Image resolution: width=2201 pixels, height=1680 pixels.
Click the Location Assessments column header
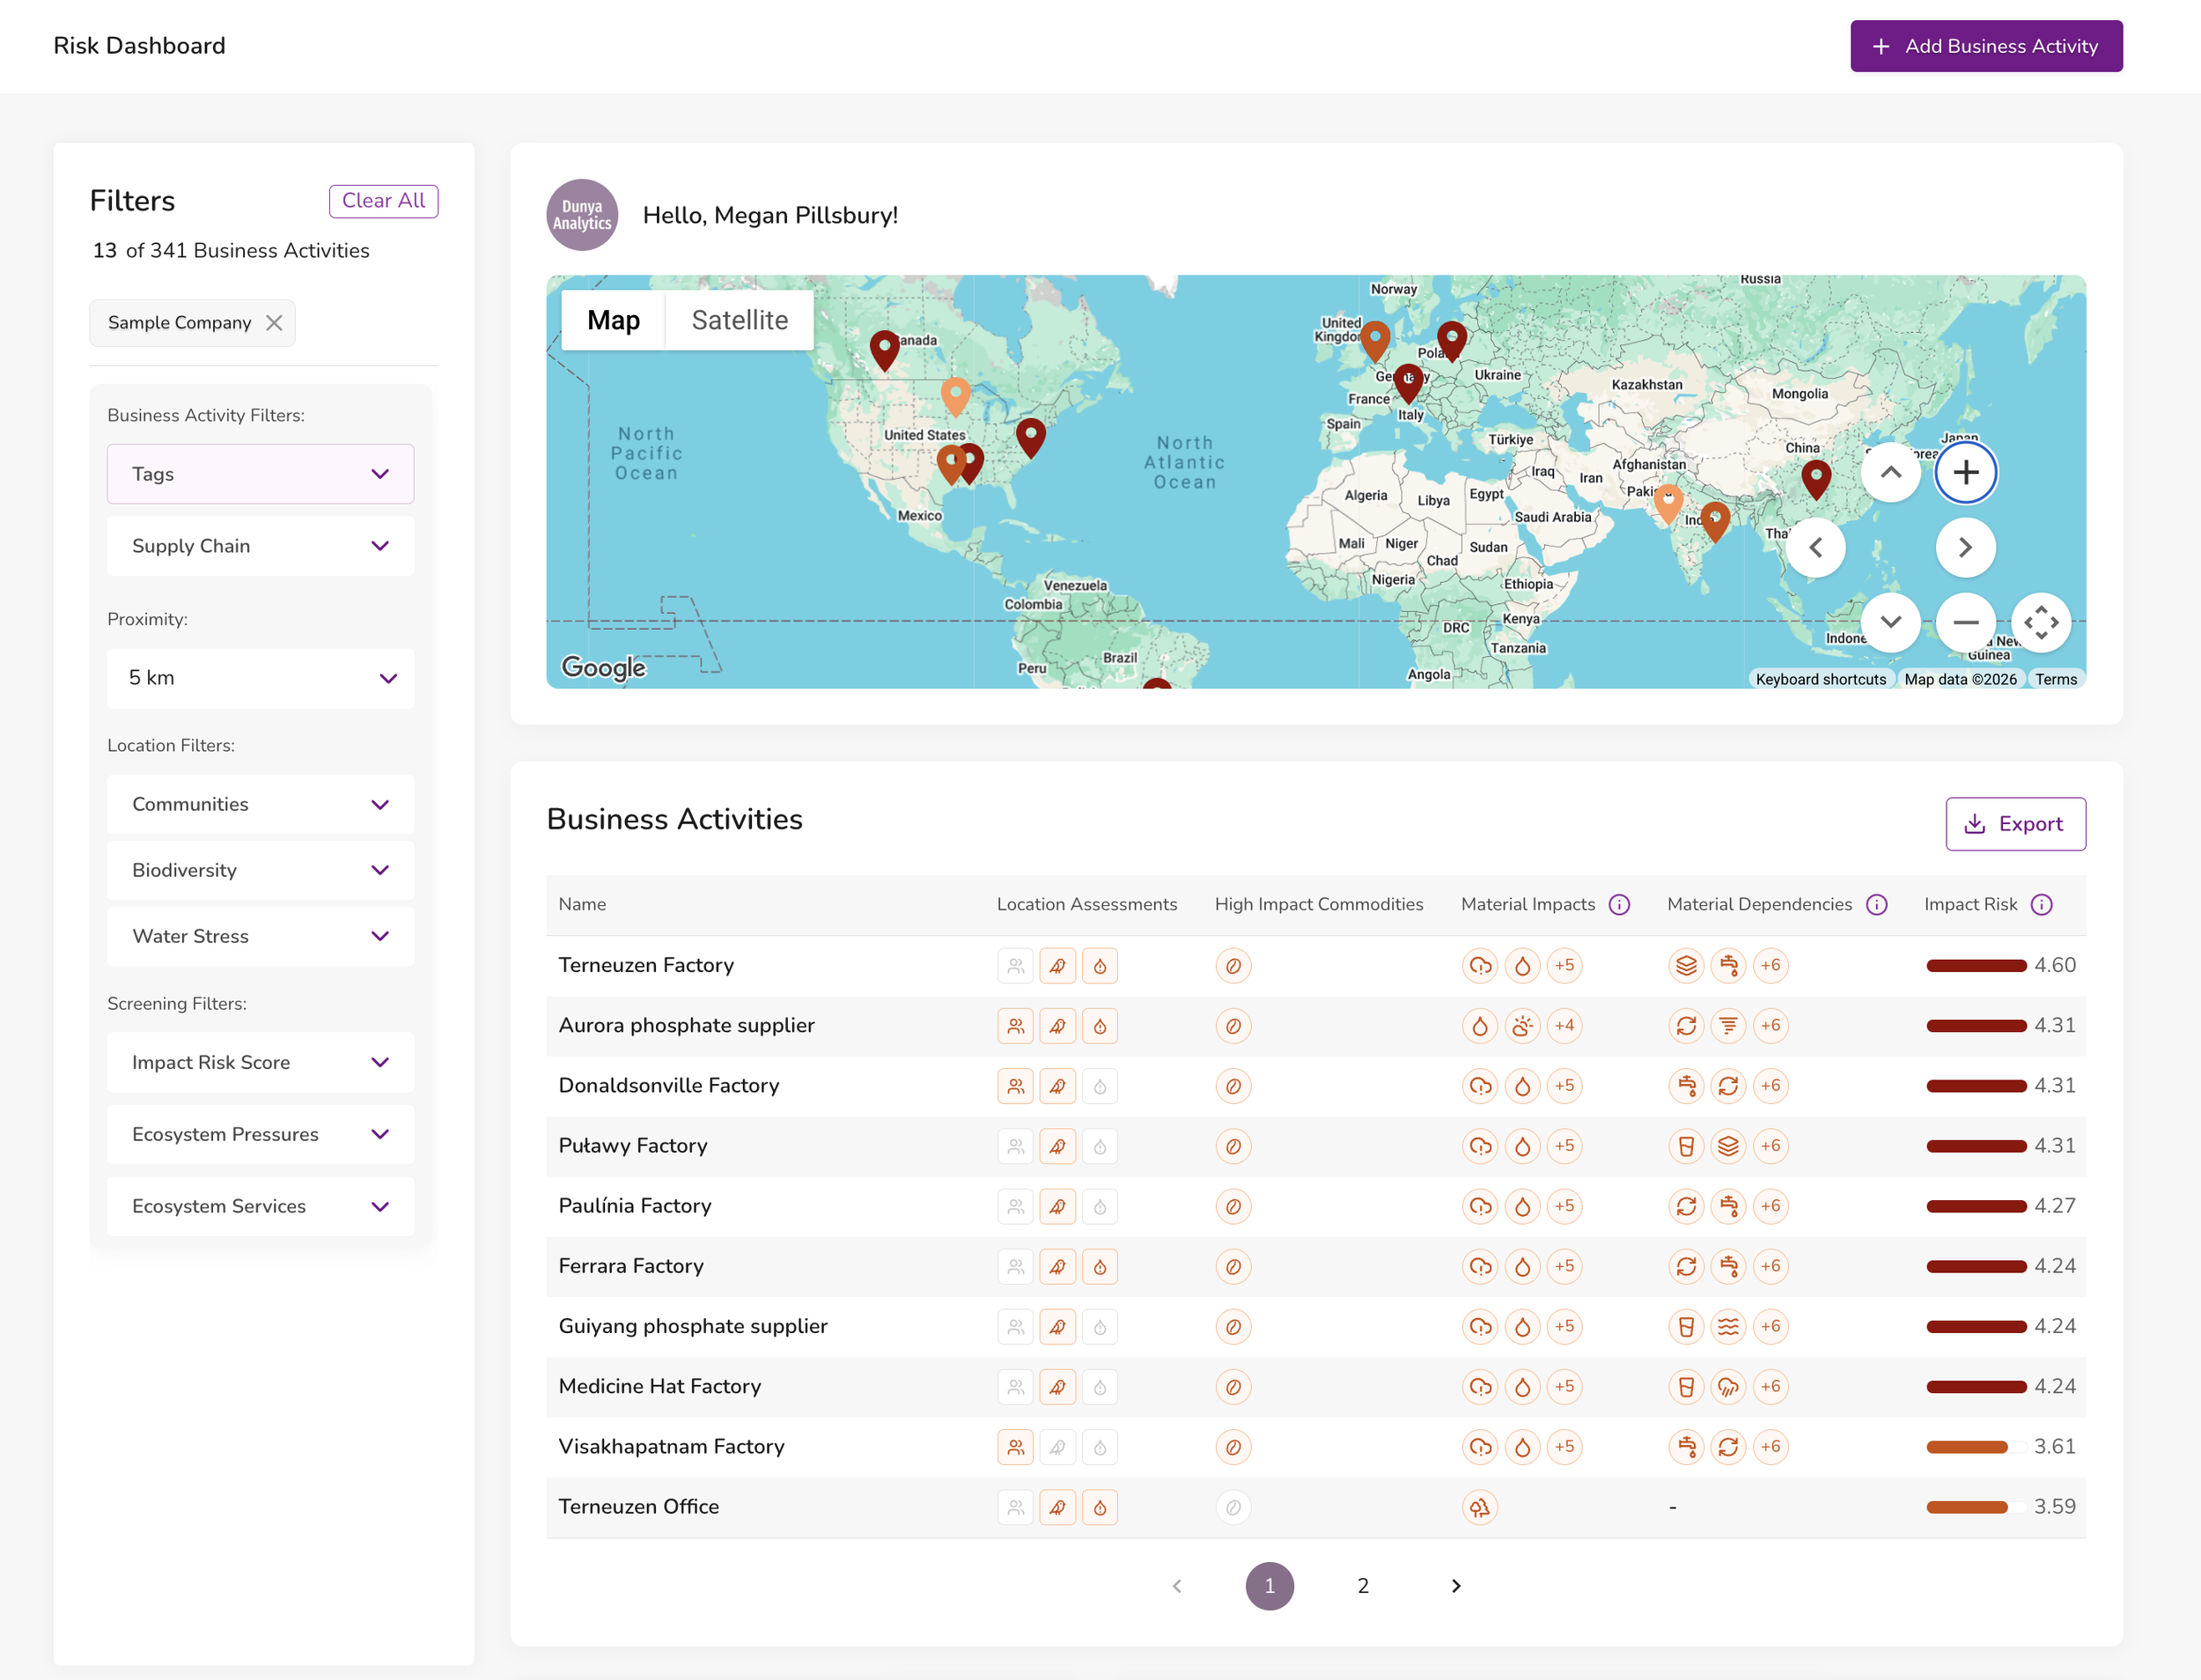(x=1087, y=904)
